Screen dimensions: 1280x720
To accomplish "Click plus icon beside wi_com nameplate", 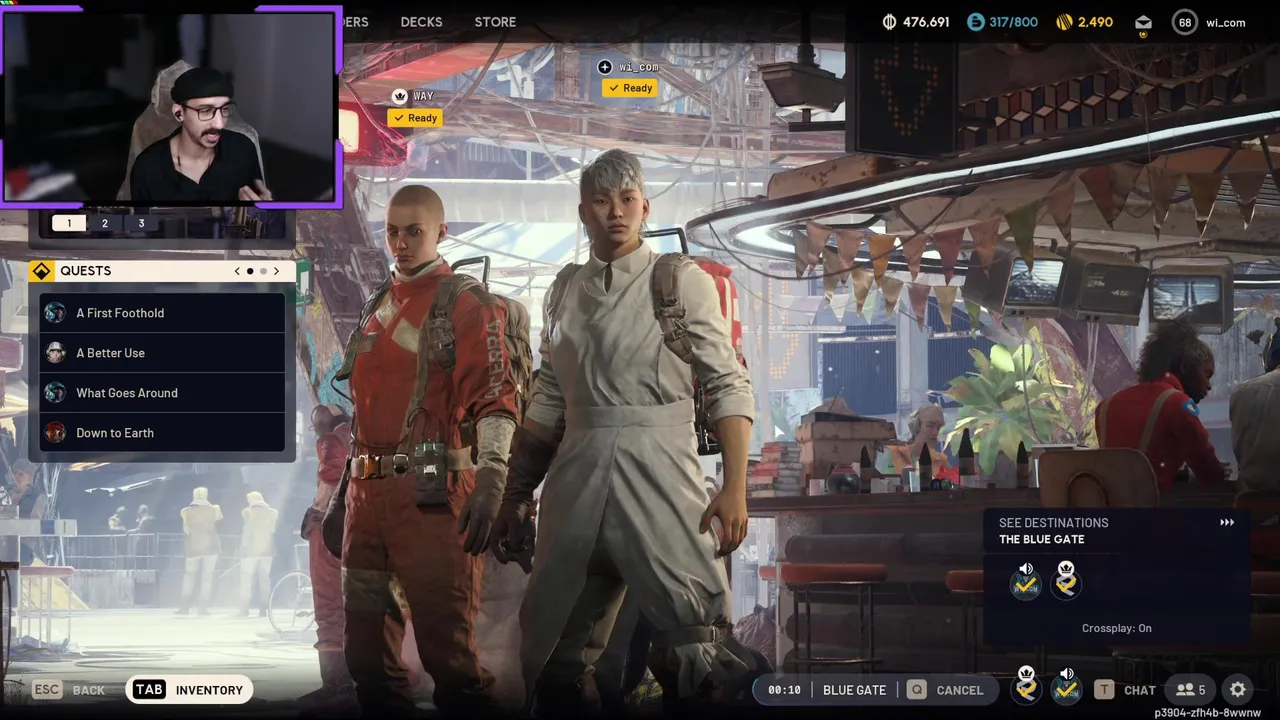I will coord(604,67).
